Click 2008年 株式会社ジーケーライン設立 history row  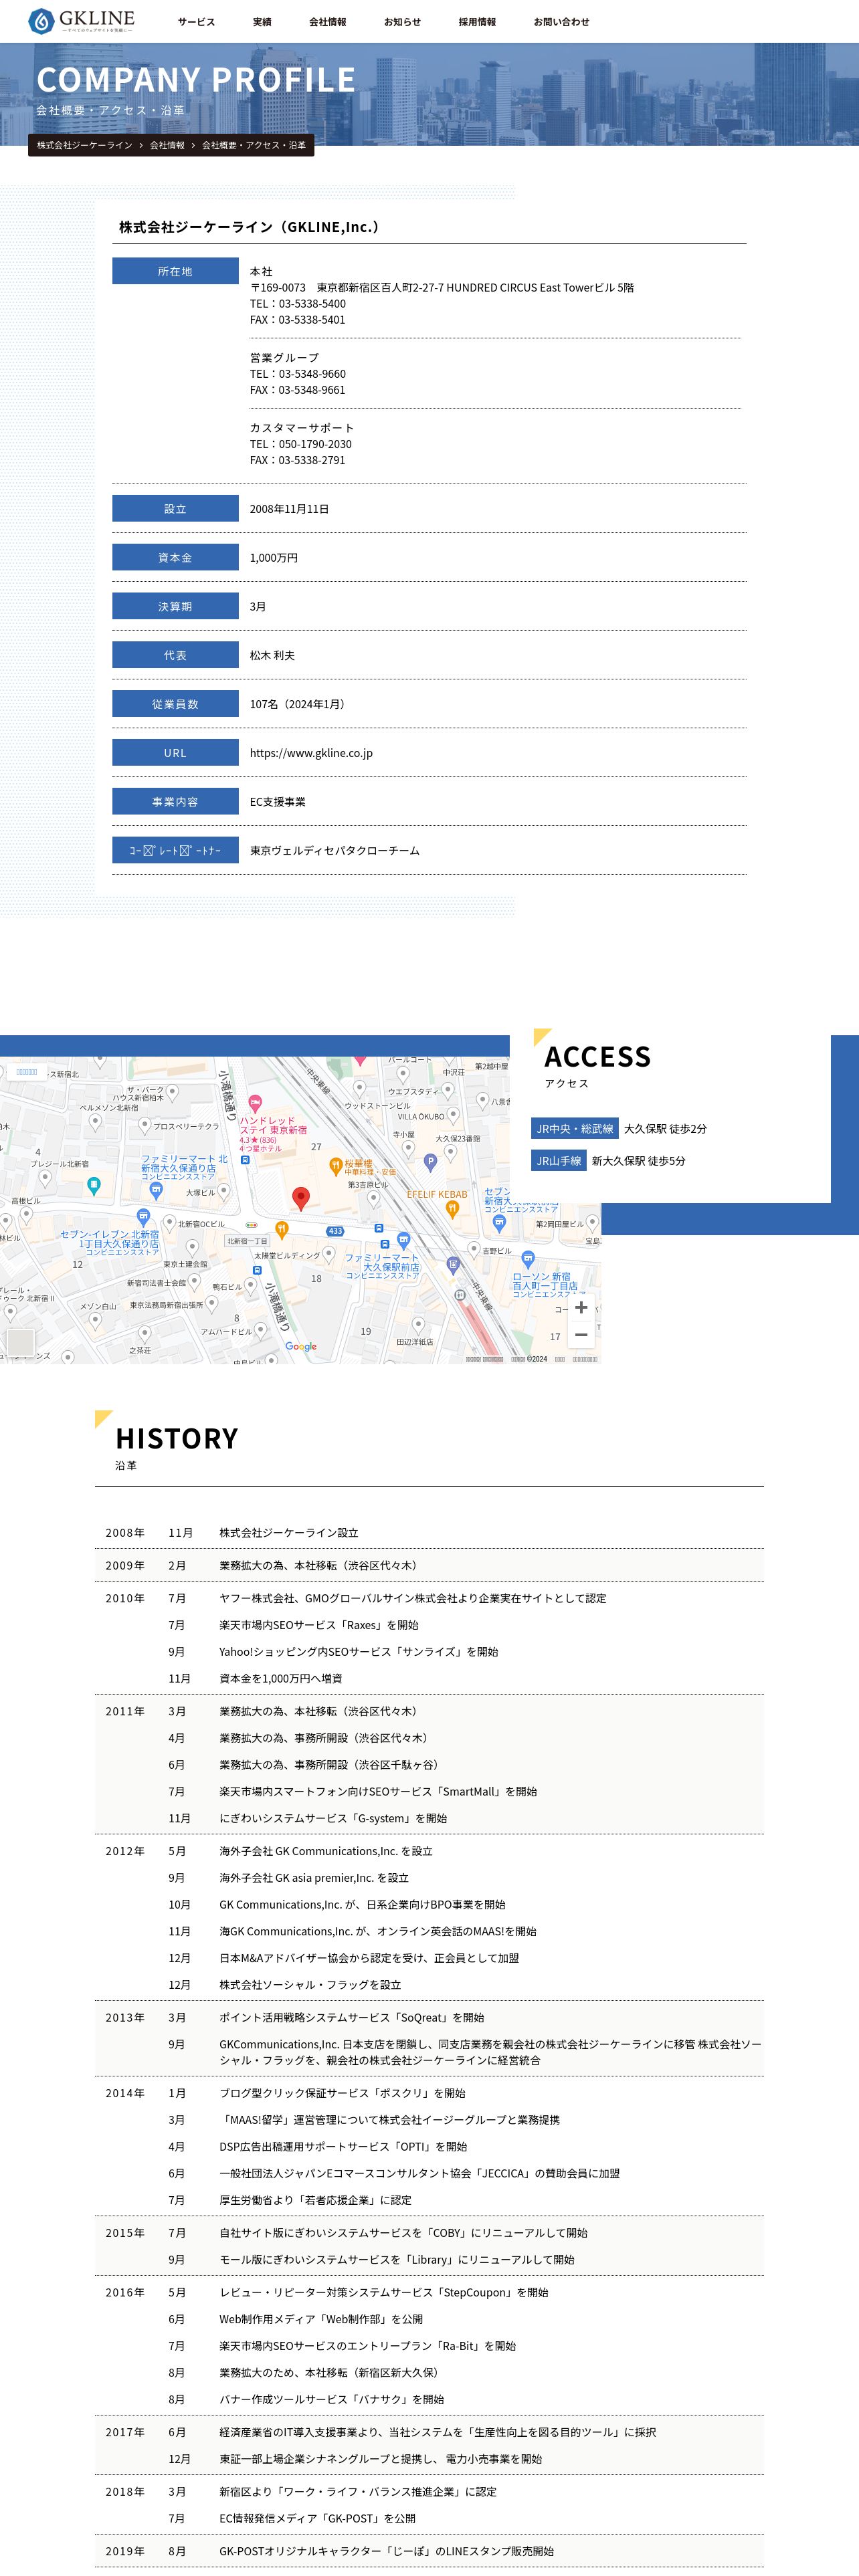point(429,1532)
